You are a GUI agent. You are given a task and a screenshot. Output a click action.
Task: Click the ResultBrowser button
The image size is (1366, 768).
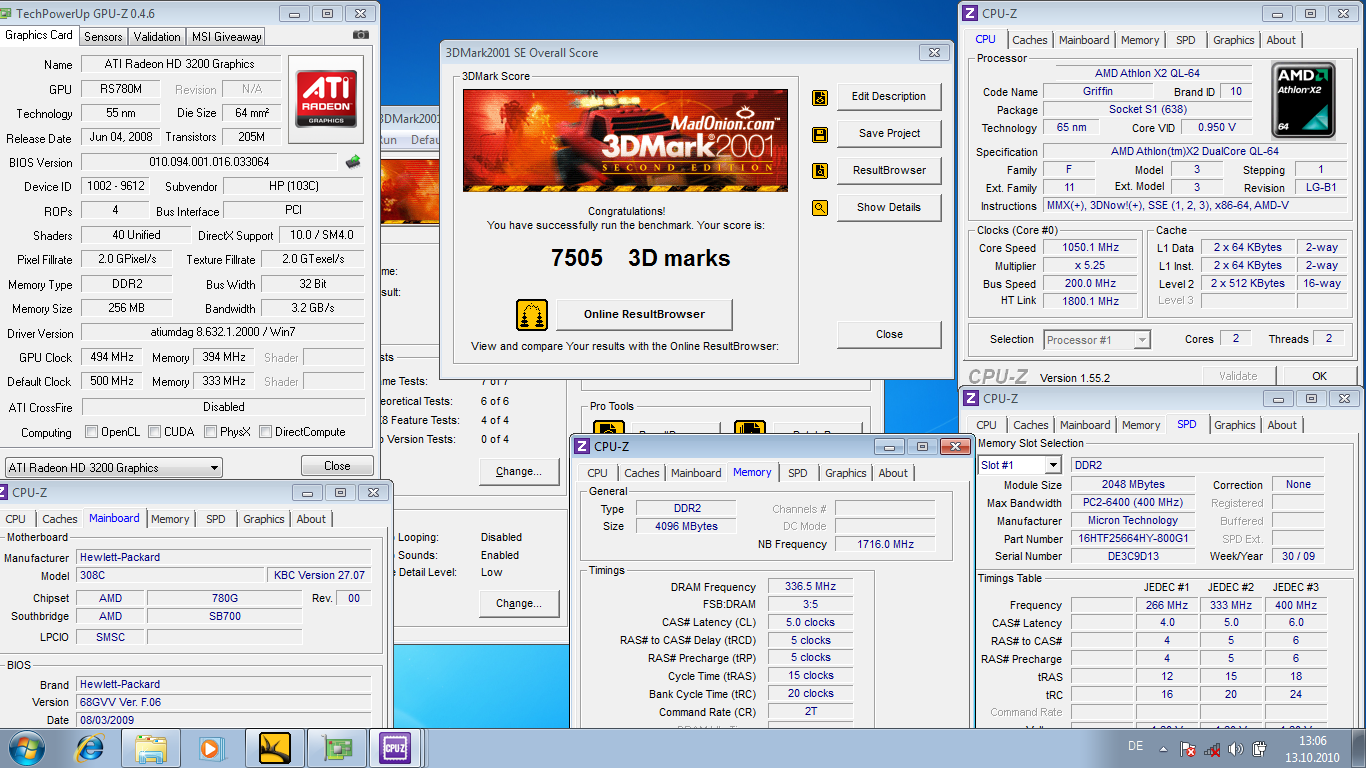click(x=889, y=171)
